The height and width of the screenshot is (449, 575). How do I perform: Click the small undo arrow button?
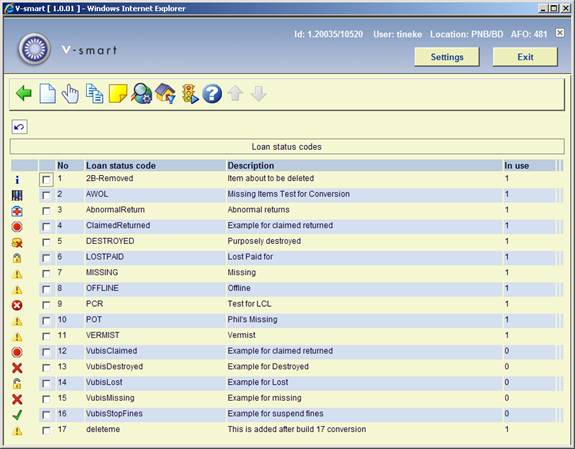pyautogui.click(x=19, y=127)
